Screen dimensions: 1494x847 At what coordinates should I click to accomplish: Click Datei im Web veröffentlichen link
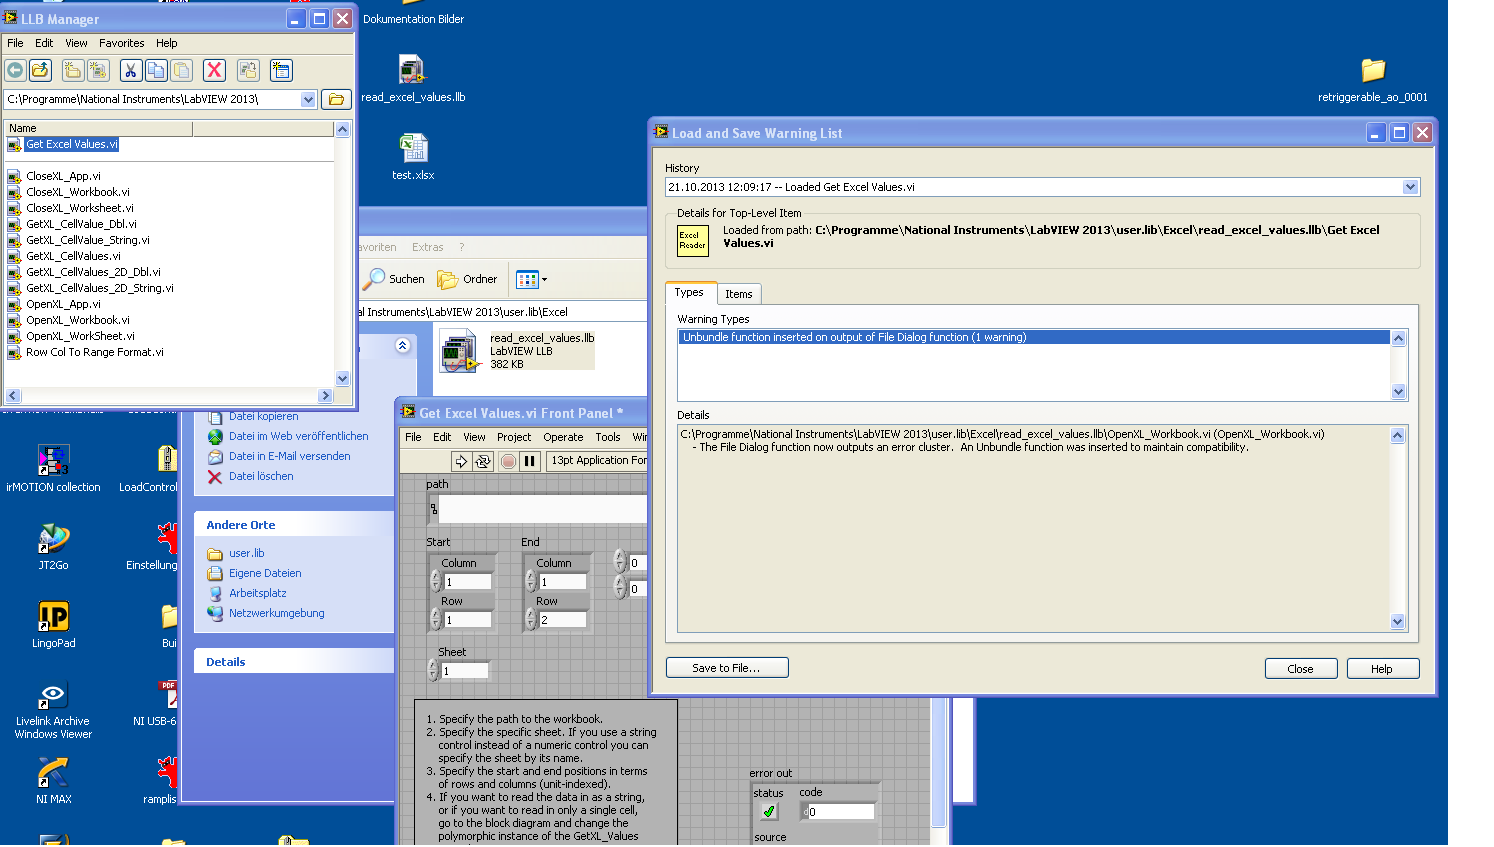tap(299, 437)
